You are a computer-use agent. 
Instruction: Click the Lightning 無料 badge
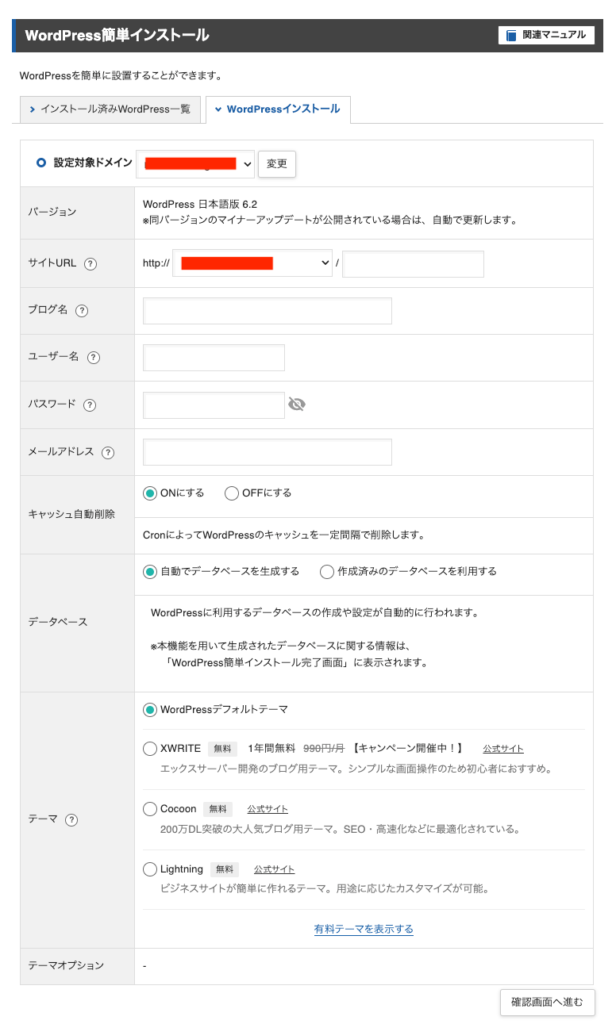(x=225, y=869)
